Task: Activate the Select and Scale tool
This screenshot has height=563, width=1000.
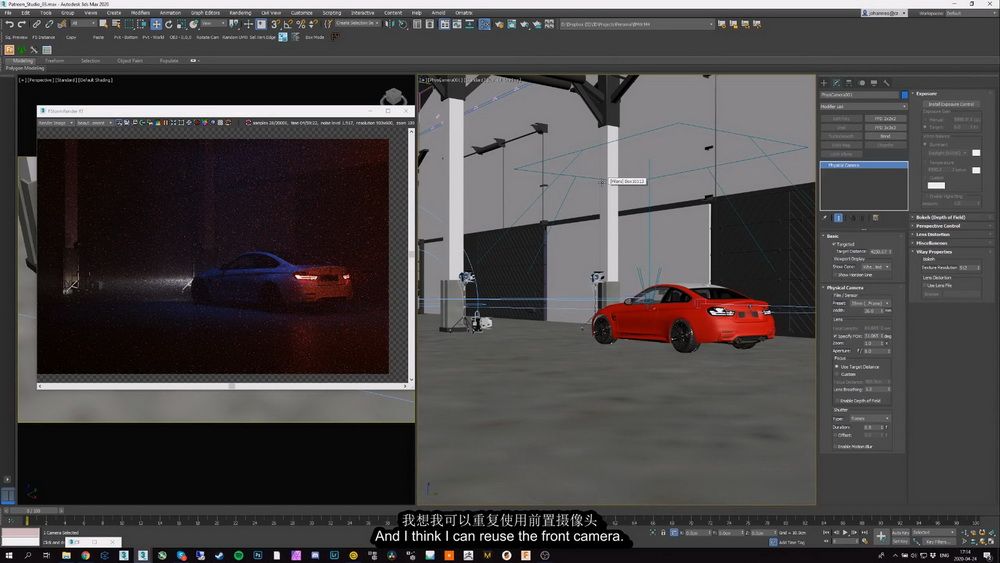Action: (181, 24)
